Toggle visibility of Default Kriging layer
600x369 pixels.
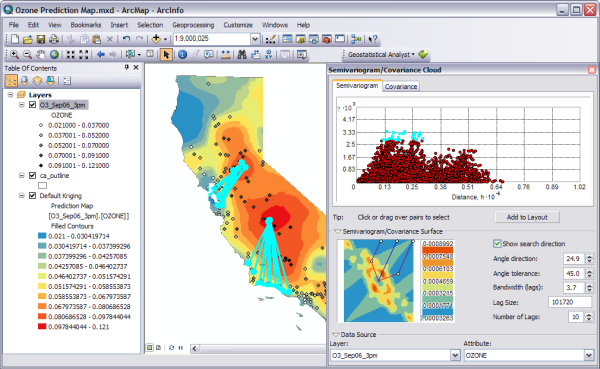tap(33, 196)
